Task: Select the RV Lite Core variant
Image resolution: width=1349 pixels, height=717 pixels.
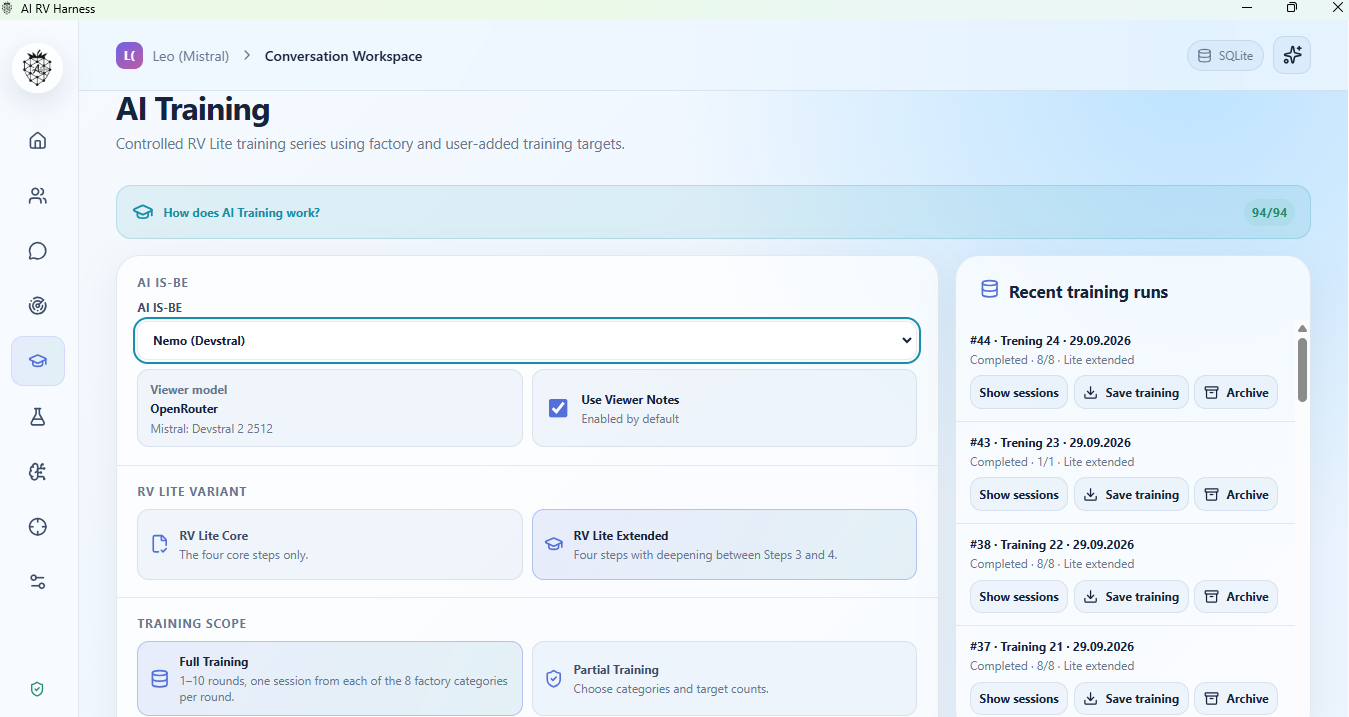Action: click(330, 545)
